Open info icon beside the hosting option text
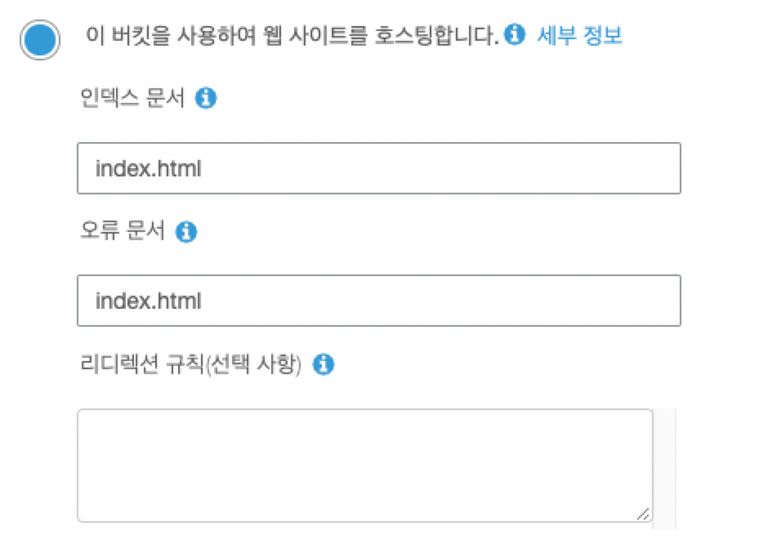768x544 pixels. 514,35
